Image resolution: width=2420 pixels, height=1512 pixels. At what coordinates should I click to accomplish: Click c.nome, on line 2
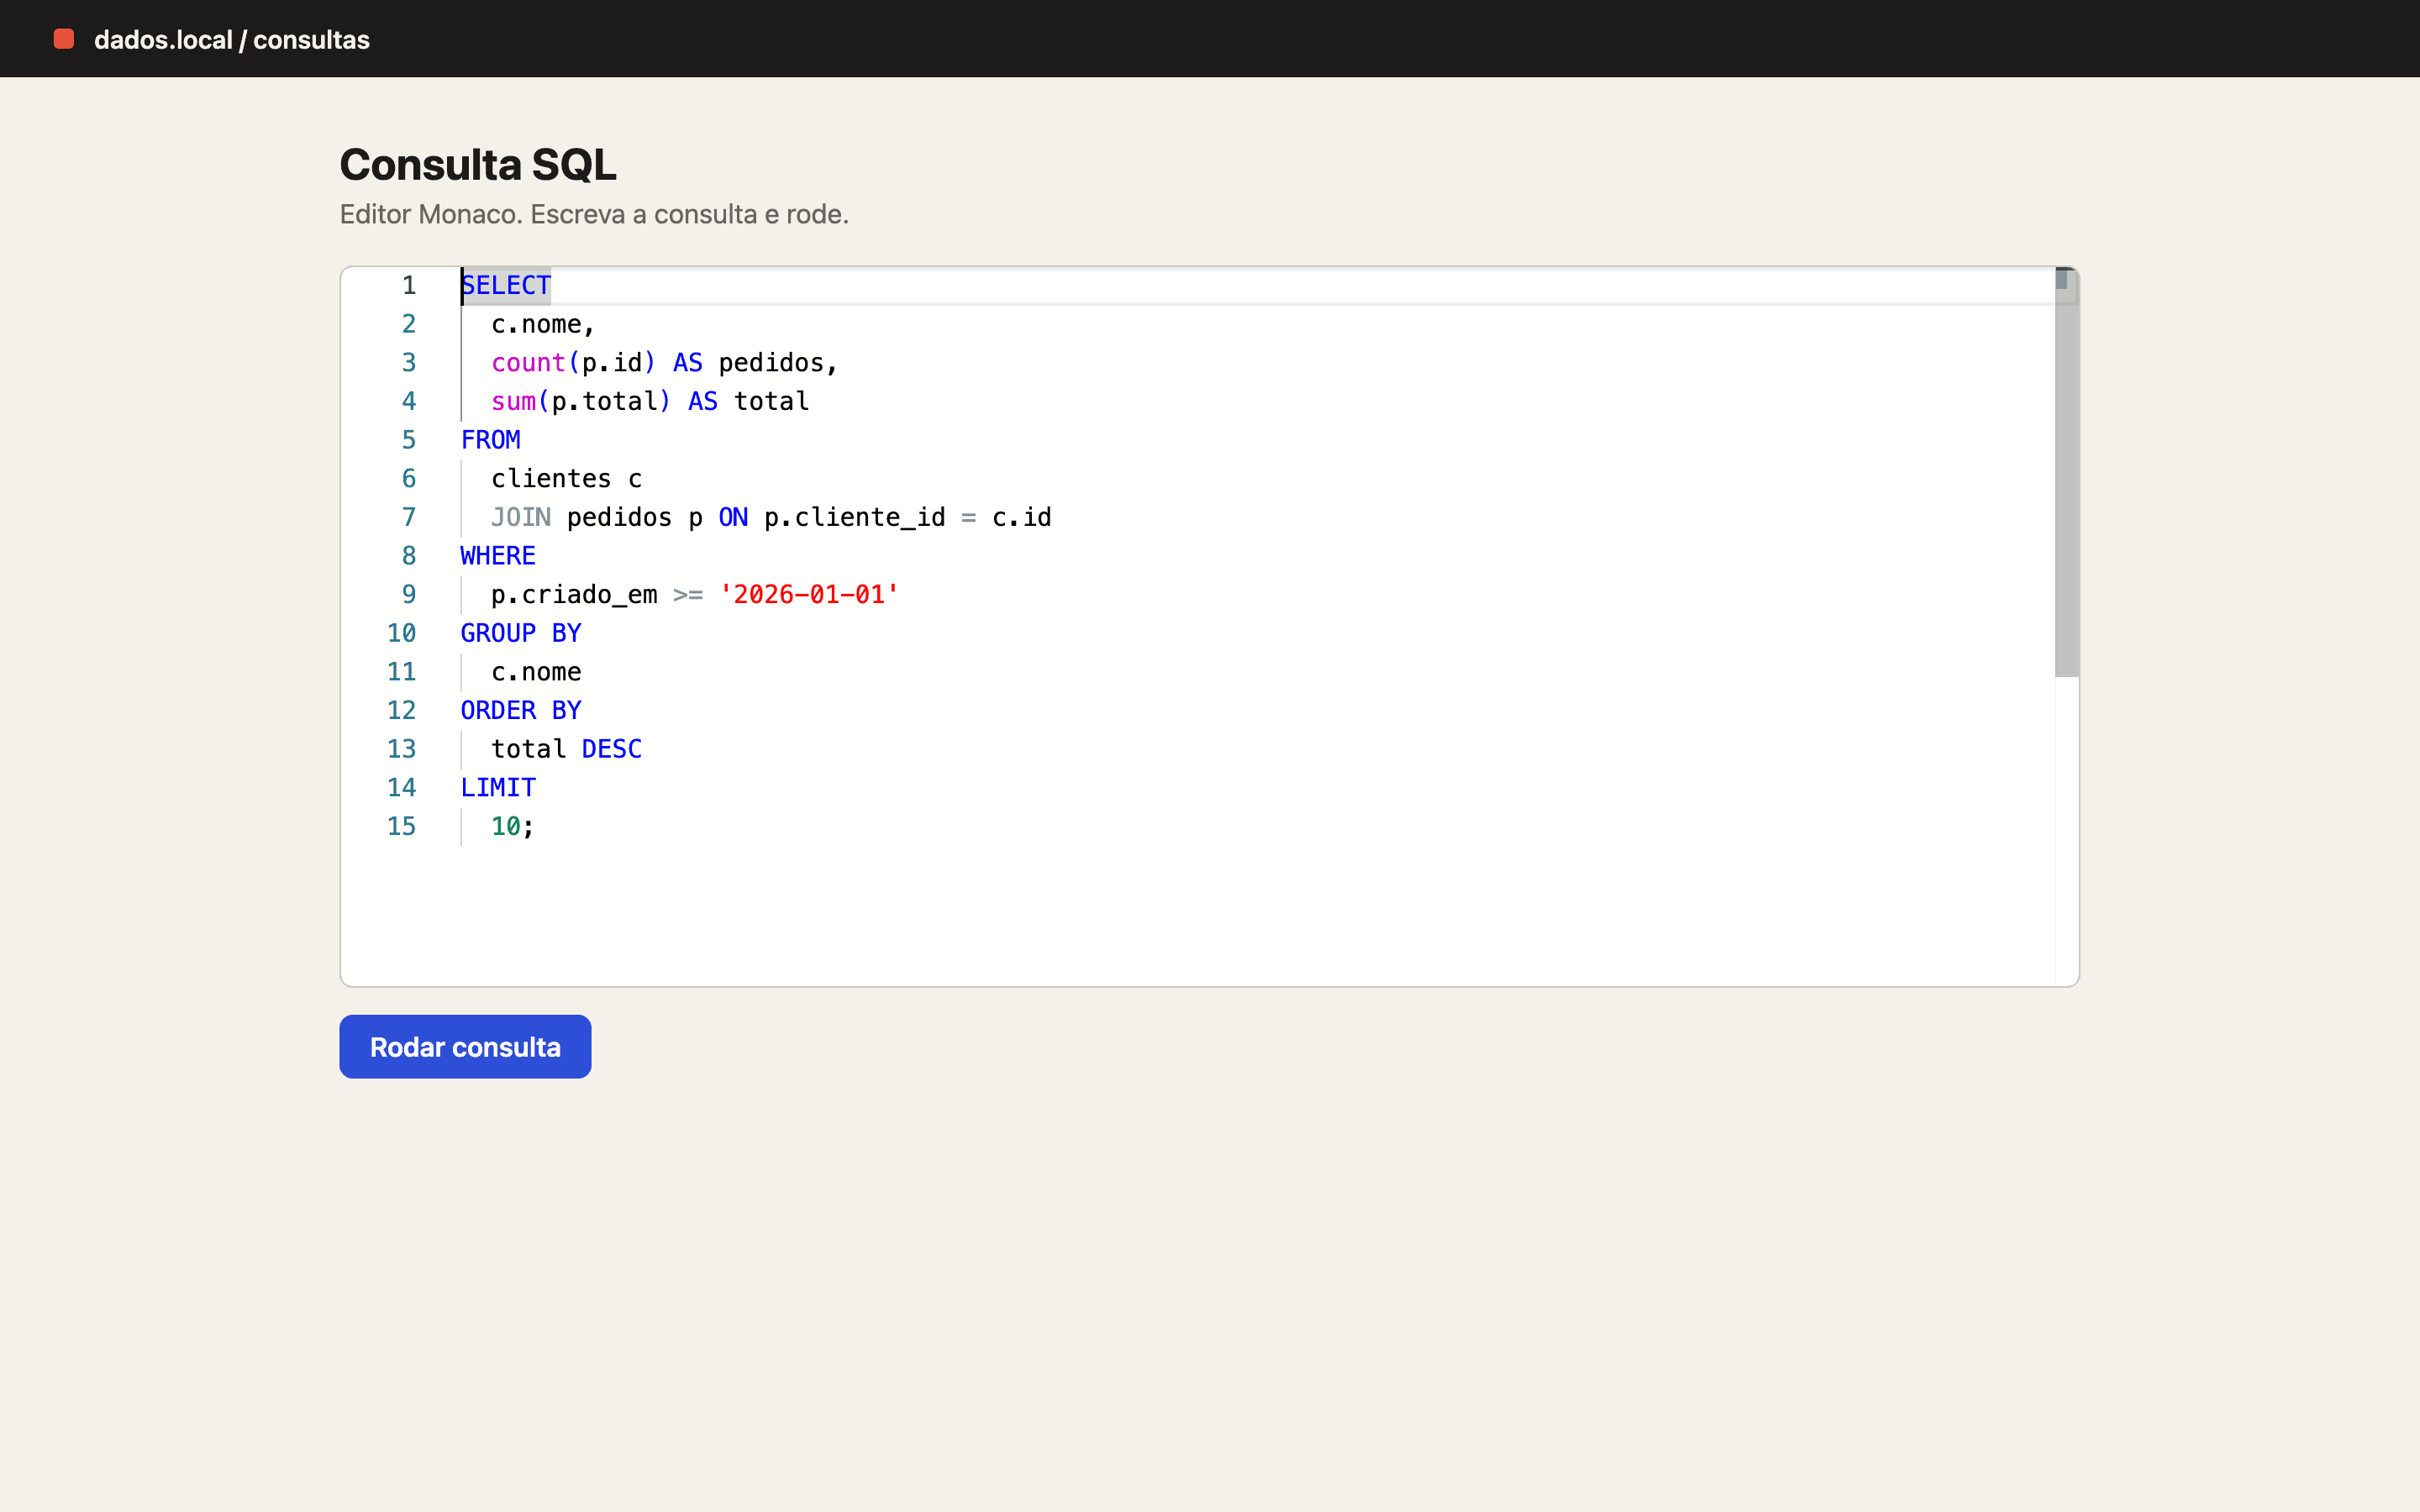[x=543, y=324]
